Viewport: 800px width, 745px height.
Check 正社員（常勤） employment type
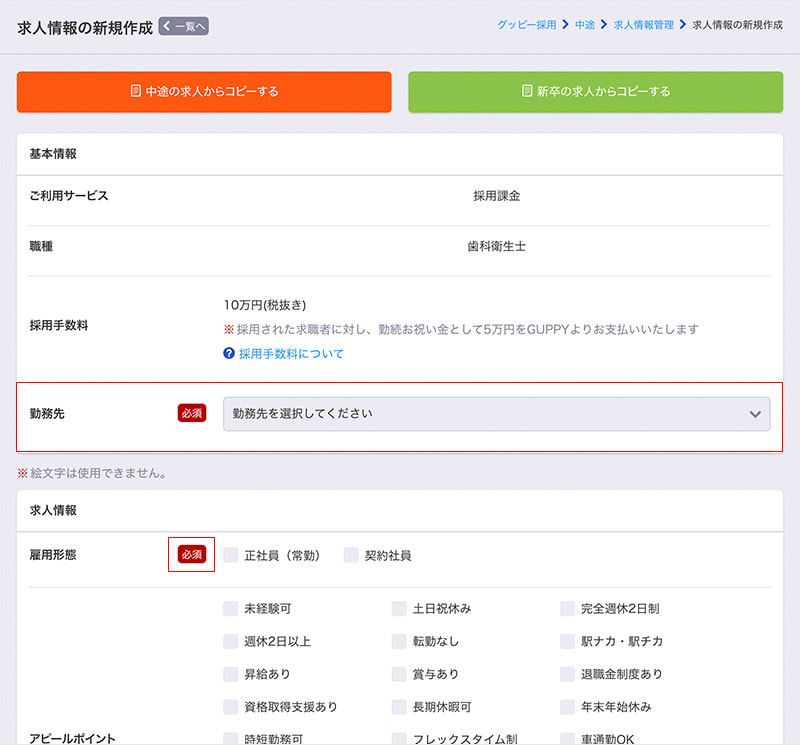tap(231, 555)
